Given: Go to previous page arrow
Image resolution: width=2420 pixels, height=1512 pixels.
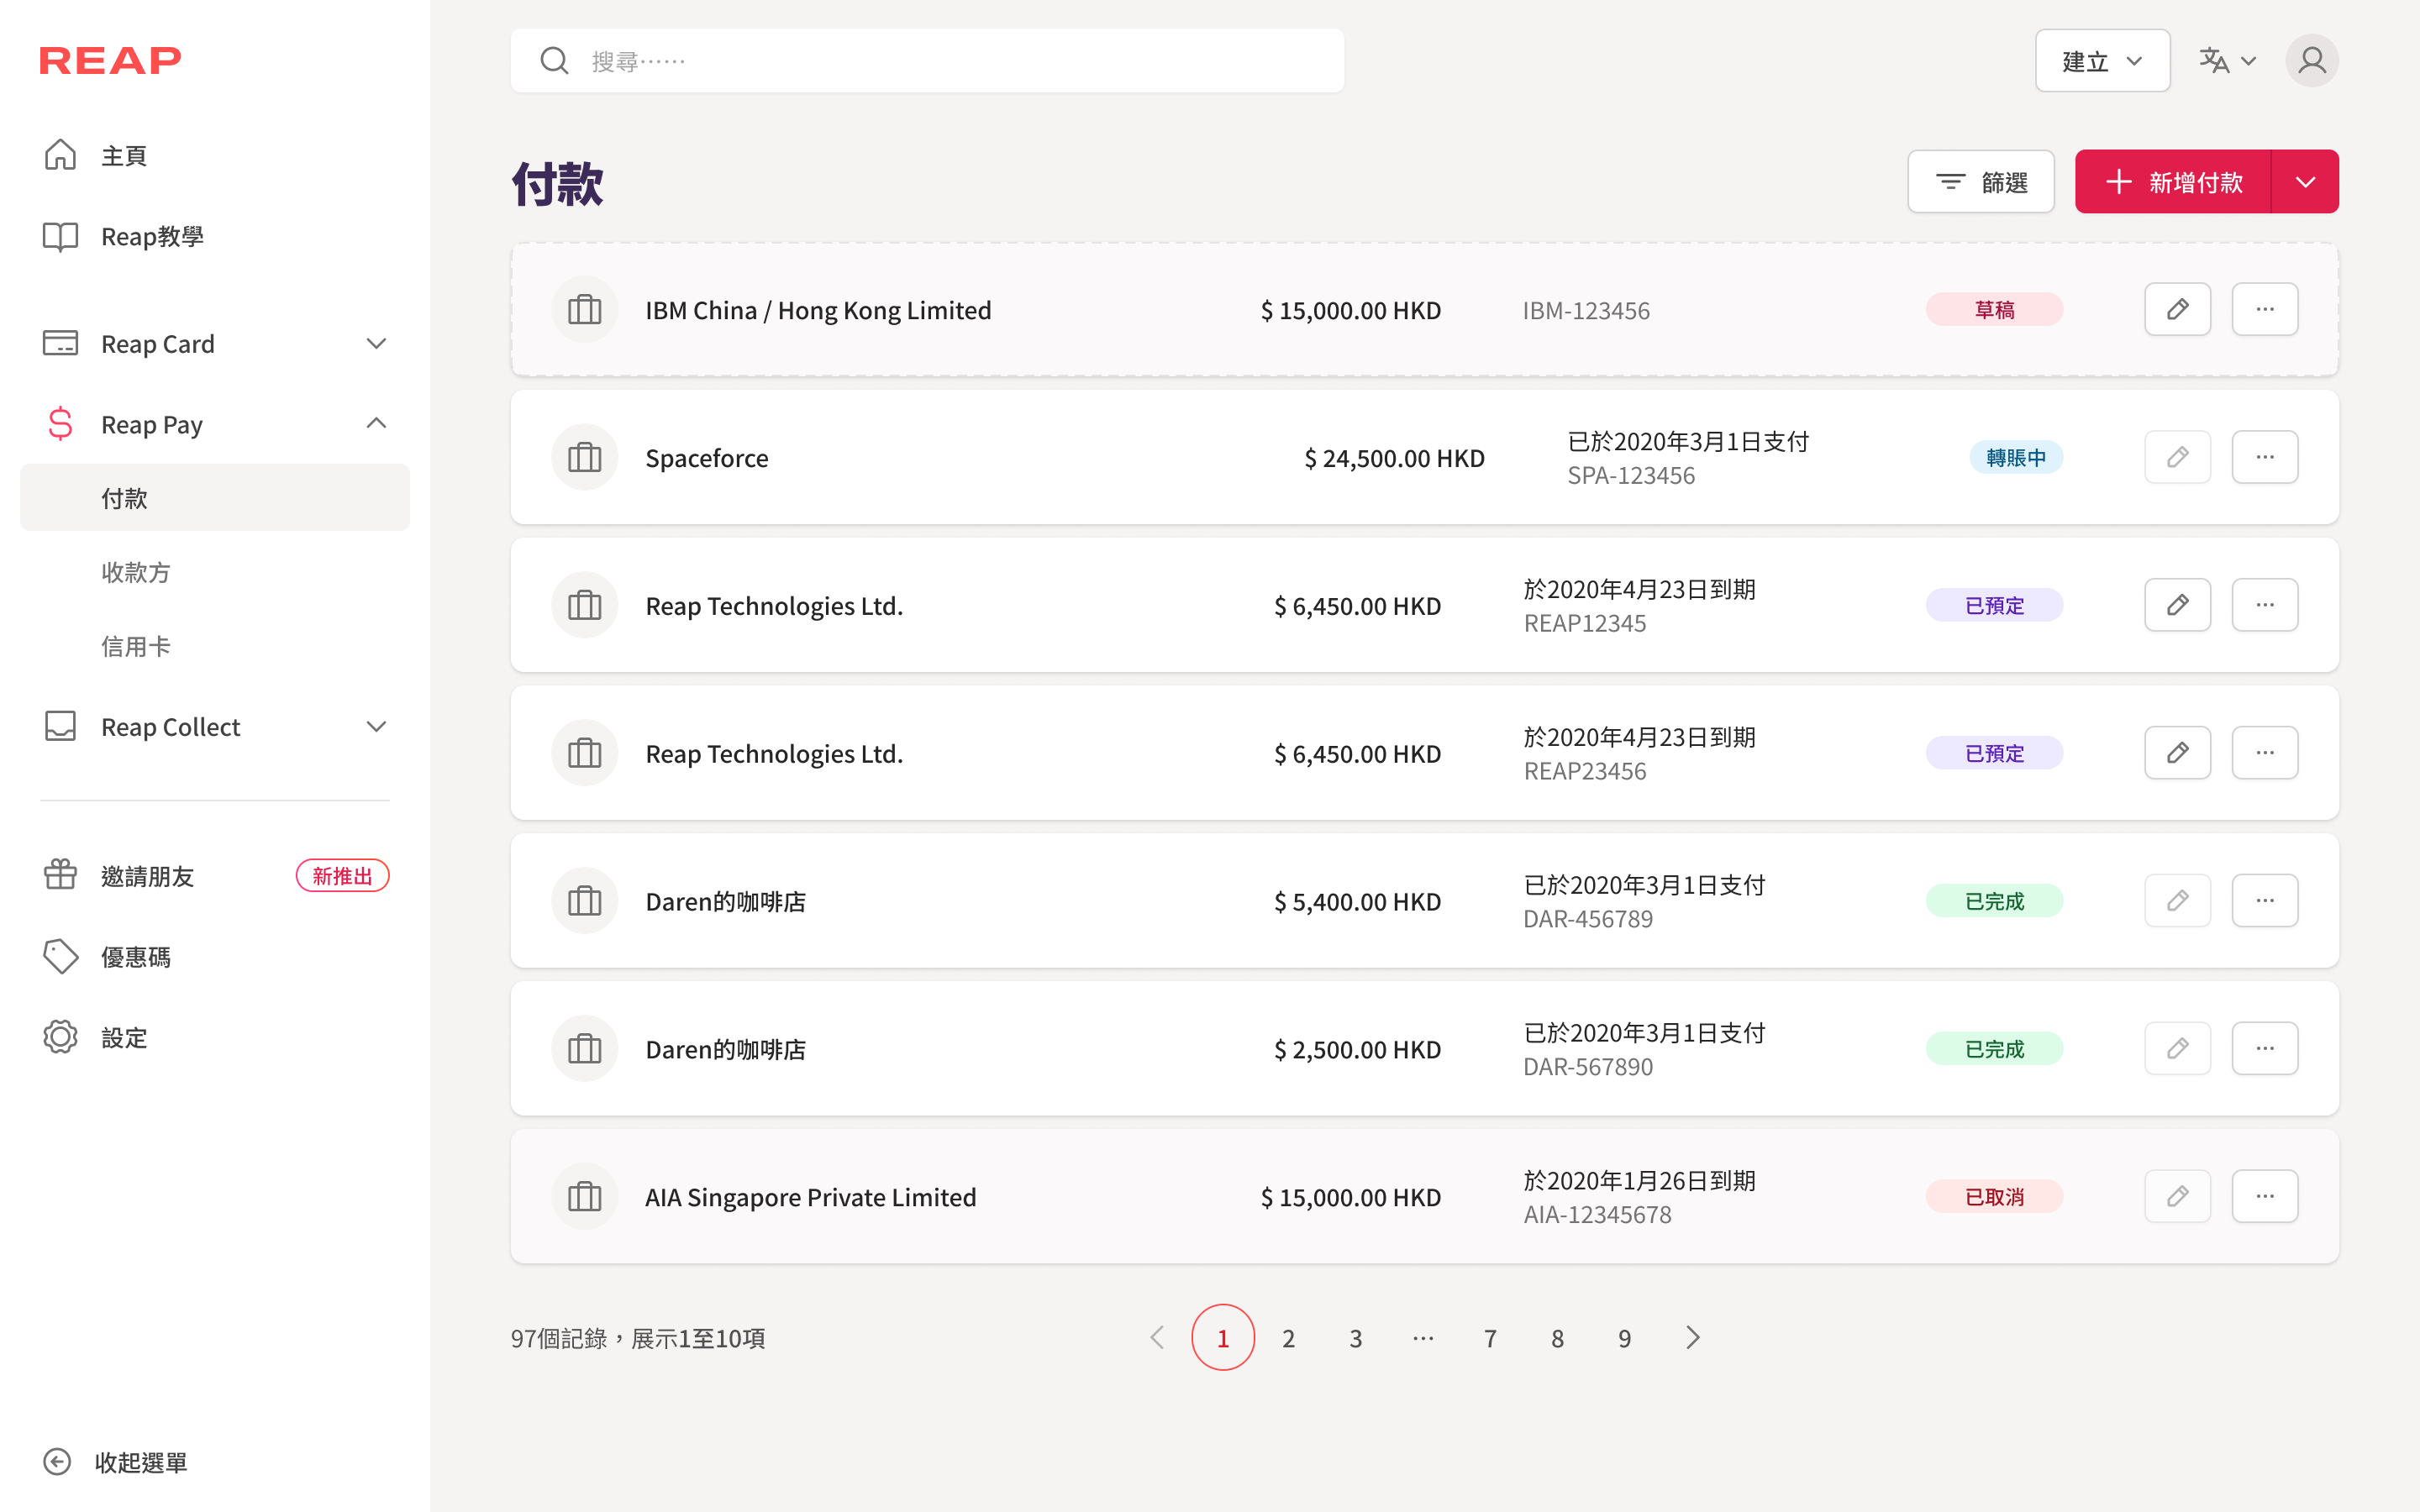Looking at the screenshot, I should [x=1157, y=1338].
